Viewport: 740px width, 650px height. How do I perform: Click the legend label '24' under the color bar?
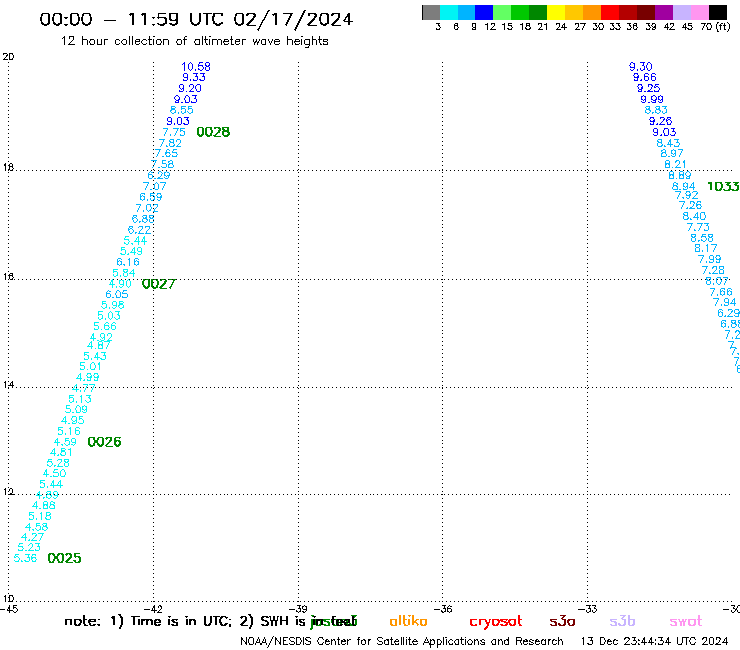coord(561,27)
